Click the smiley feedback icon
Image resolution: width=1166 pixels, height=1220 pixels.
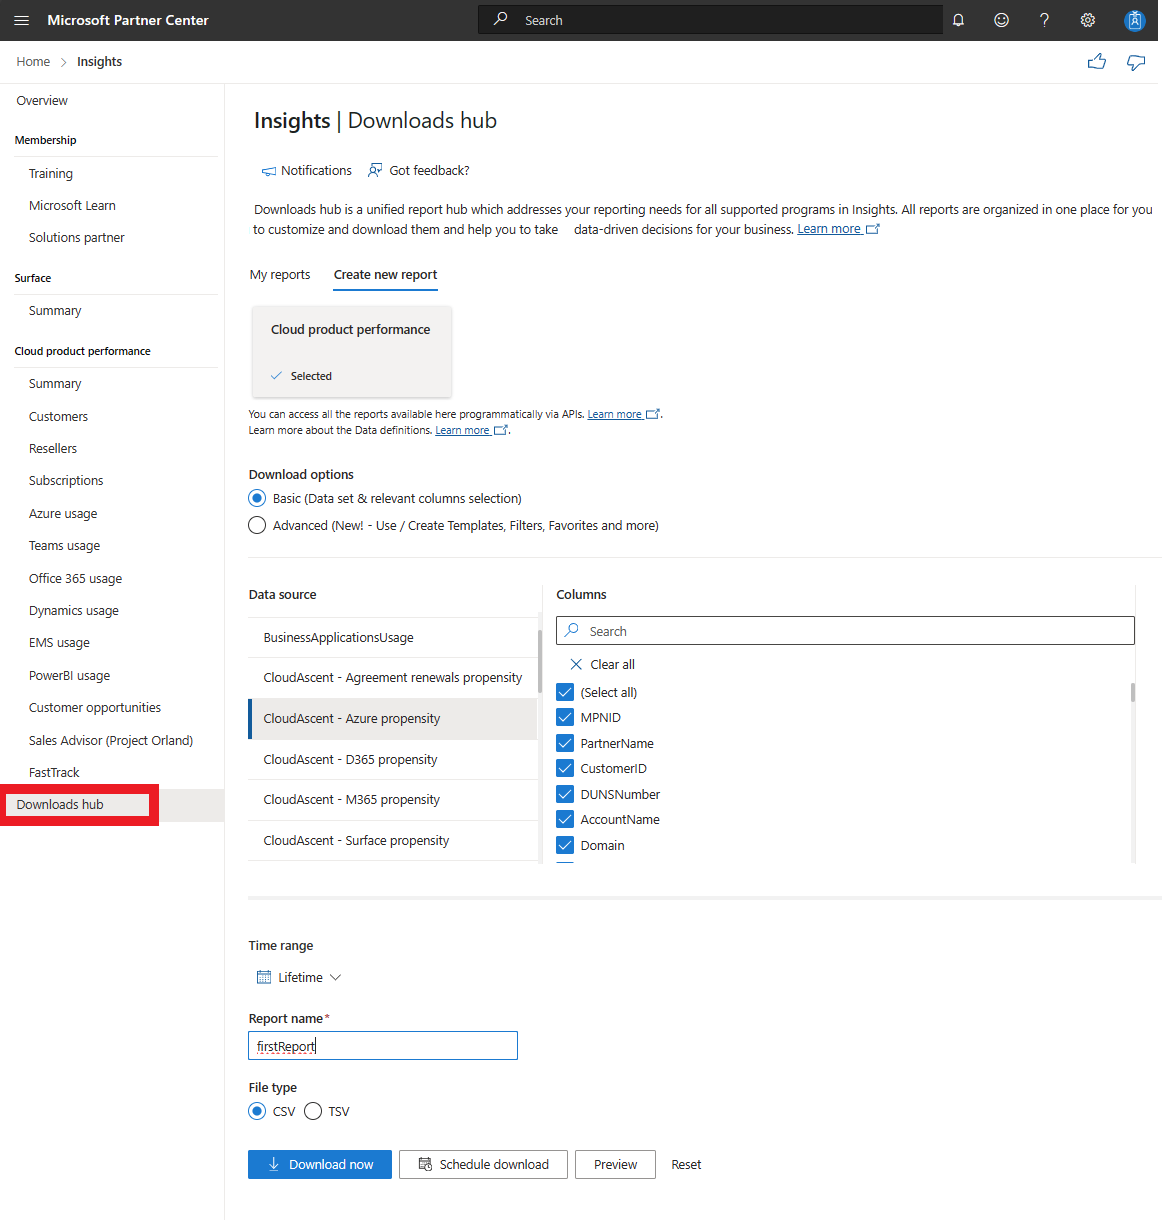click(1001, 20)
